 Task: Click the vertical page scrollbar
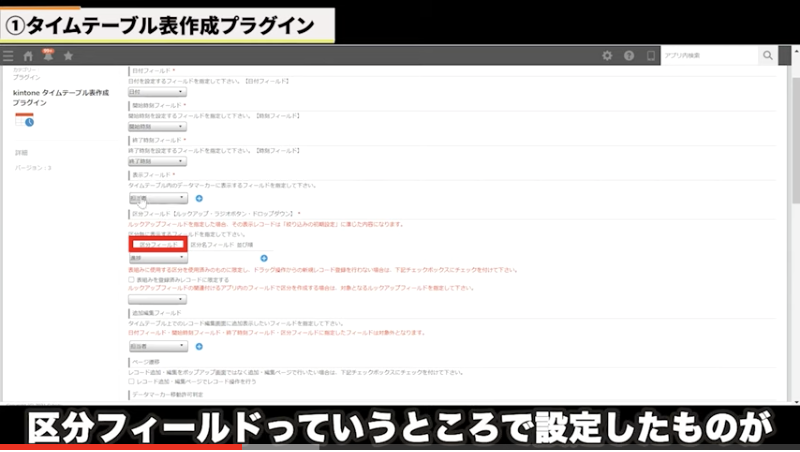tap(794, 200)
